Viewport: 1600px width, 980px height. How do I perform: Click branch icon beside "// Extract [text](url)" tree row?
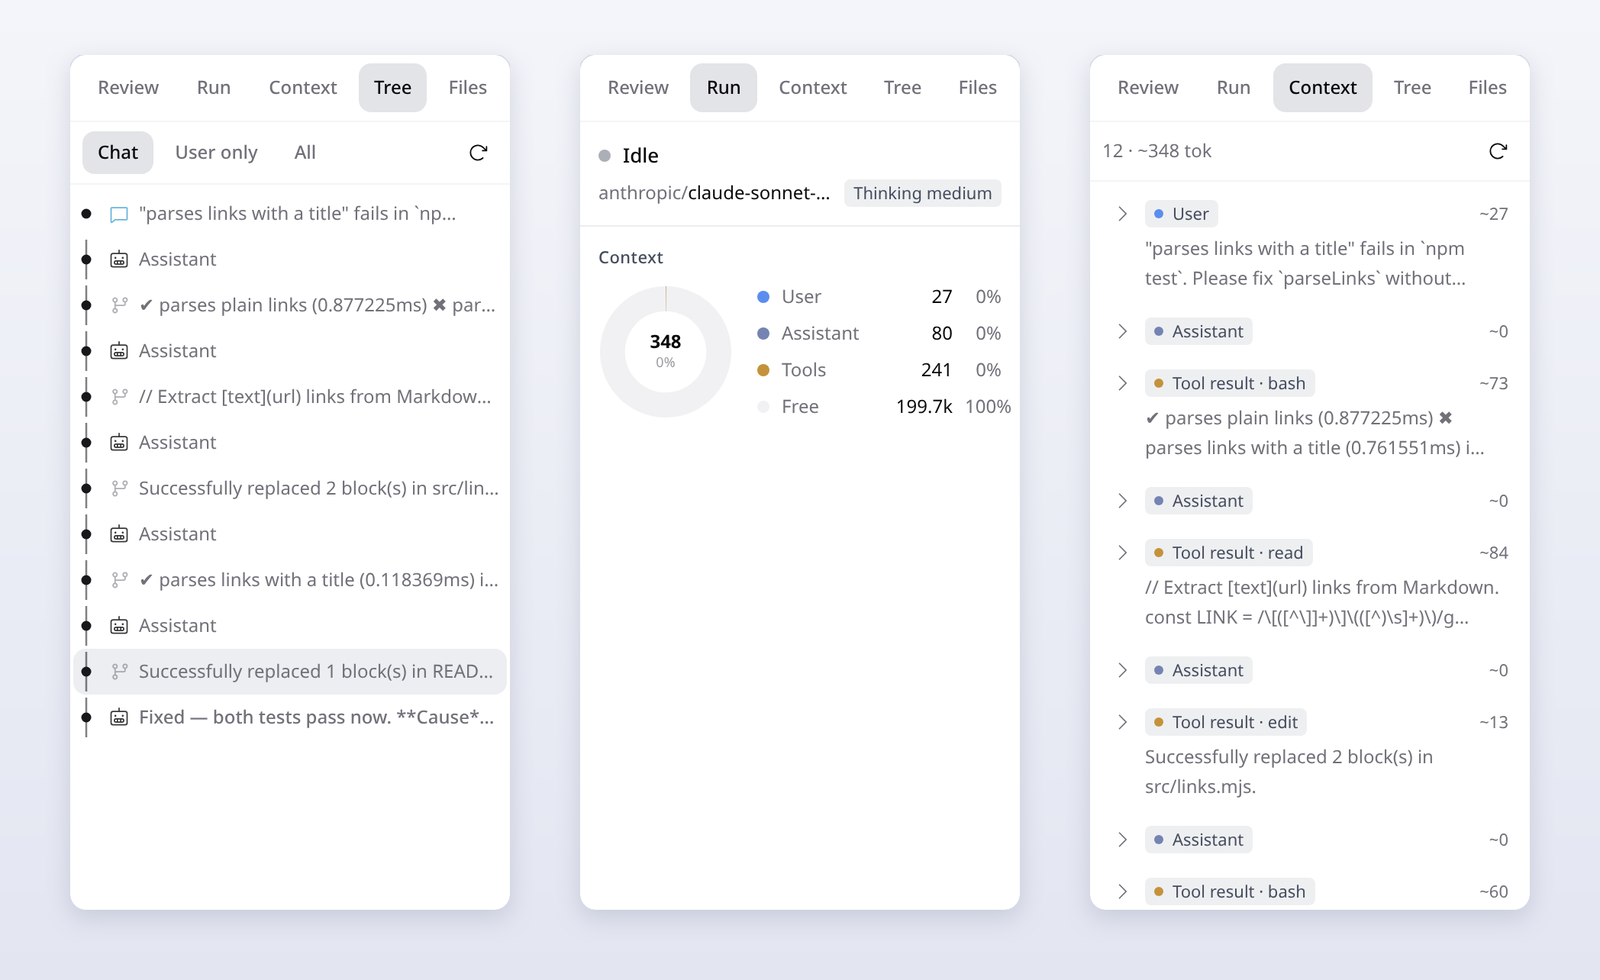(x=119, y=397)
